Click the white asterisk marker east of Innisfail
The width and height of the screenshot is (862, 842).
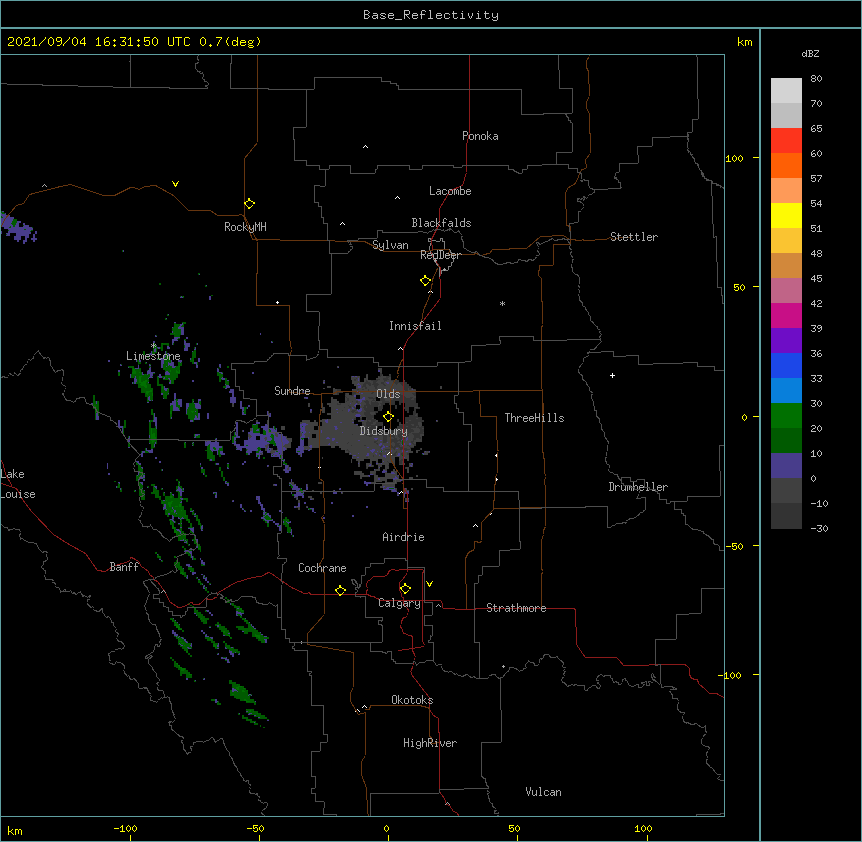point(502,303)
